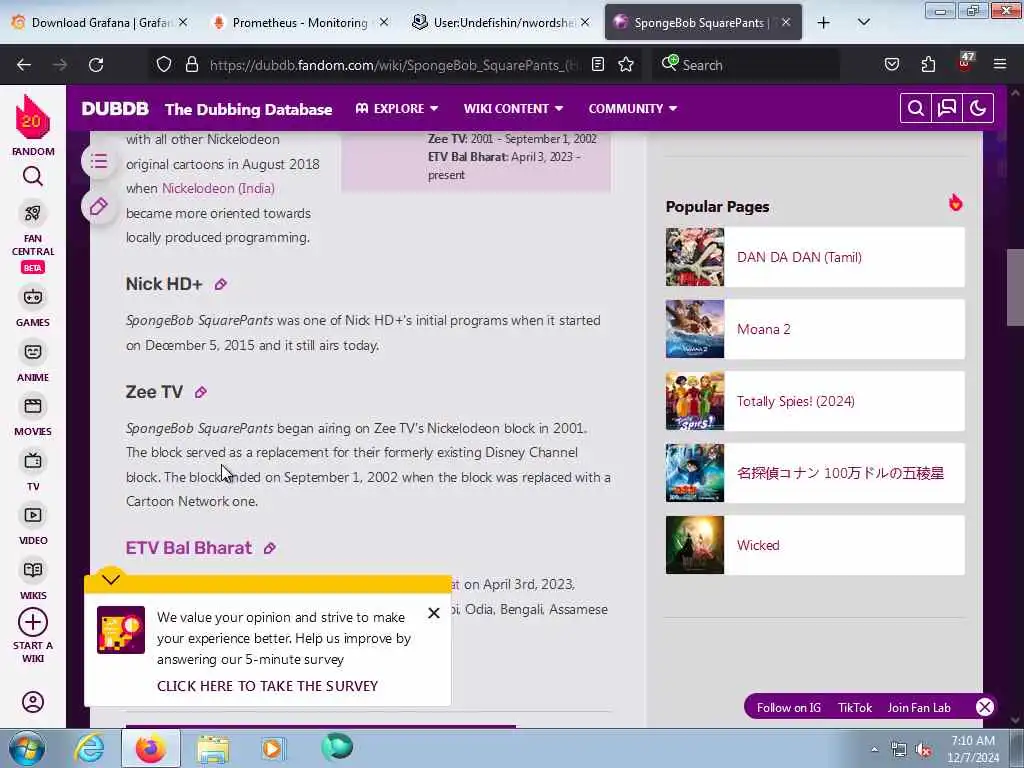Image resolution: width=1024 pixels, height=768 pixels.
Task: Edit the ETV Bal Bharat section
Action: 270,548
